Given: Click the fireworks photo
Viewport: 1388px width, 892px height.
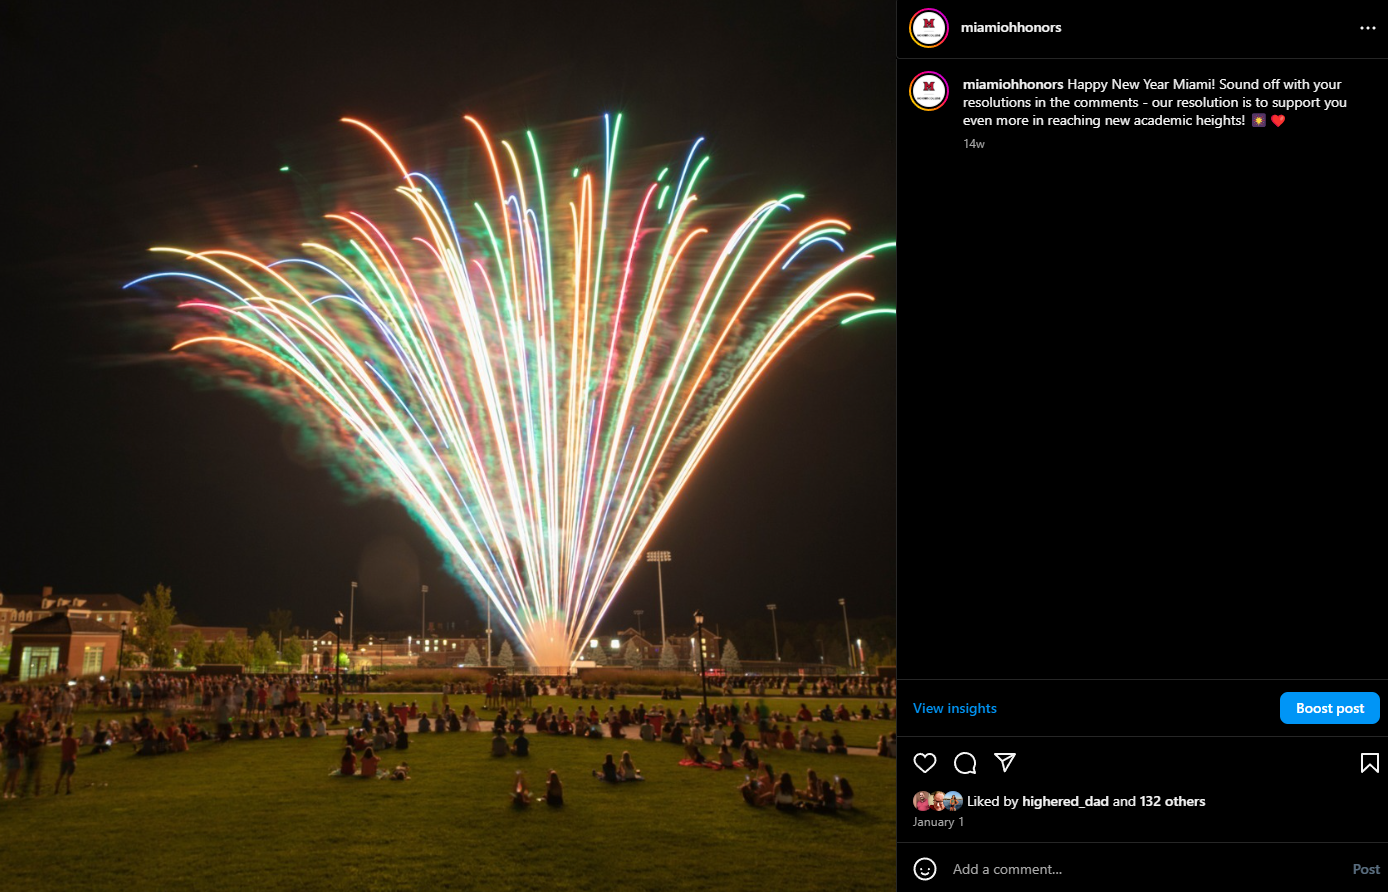Looking at the screenshot, I should [x=448, y=446].
